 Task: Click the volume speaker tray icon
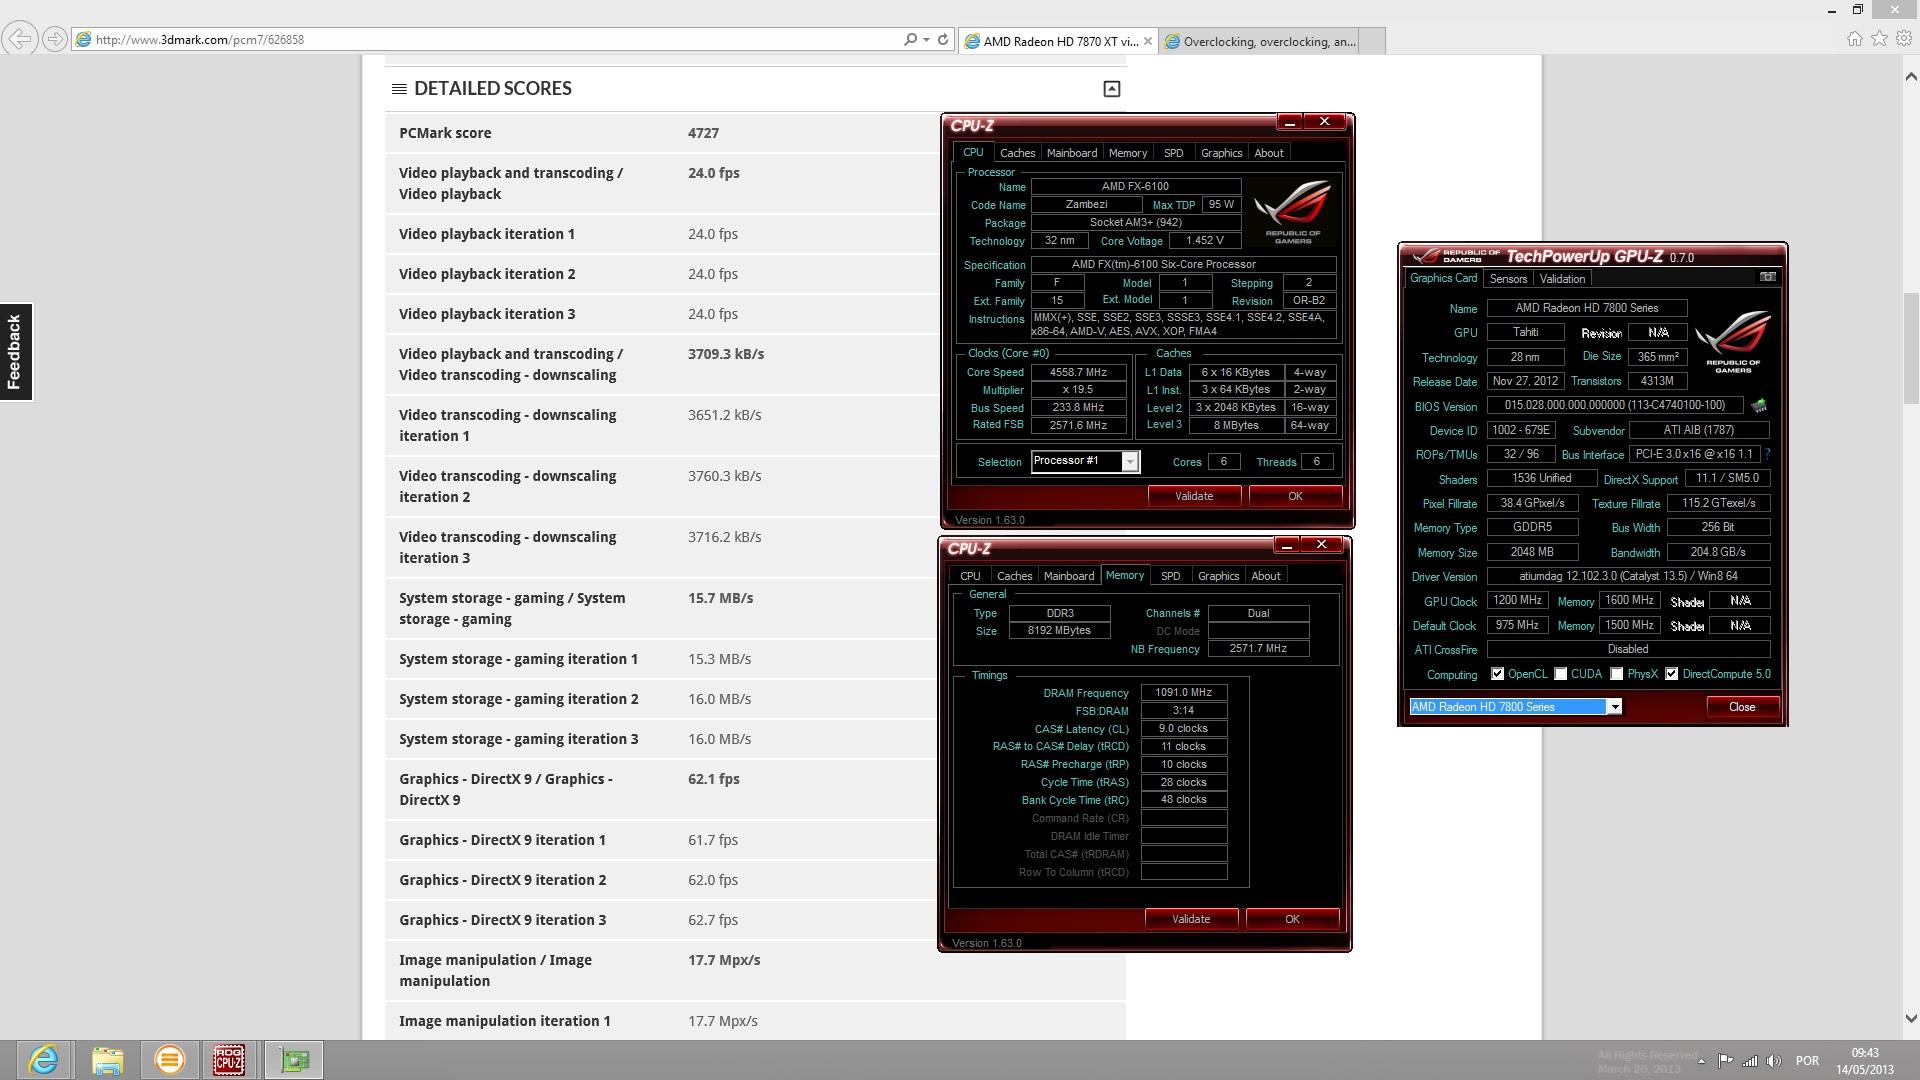[x=1774, y=1061]
